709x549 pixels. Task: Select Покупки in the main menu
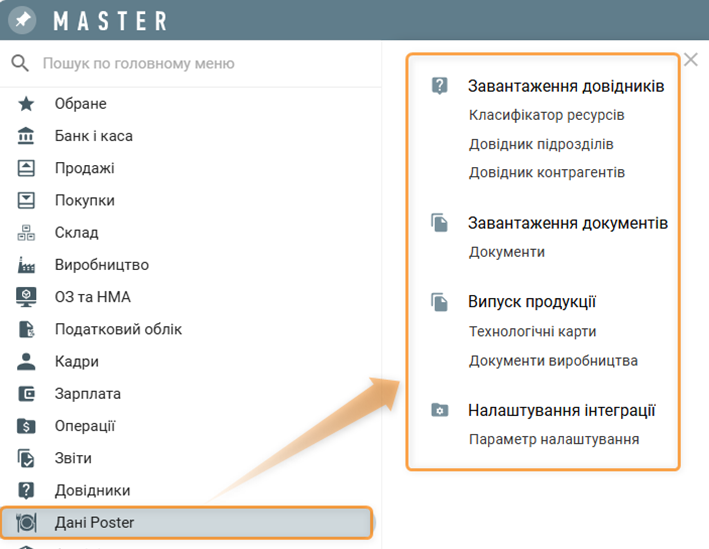coord(84,200)
